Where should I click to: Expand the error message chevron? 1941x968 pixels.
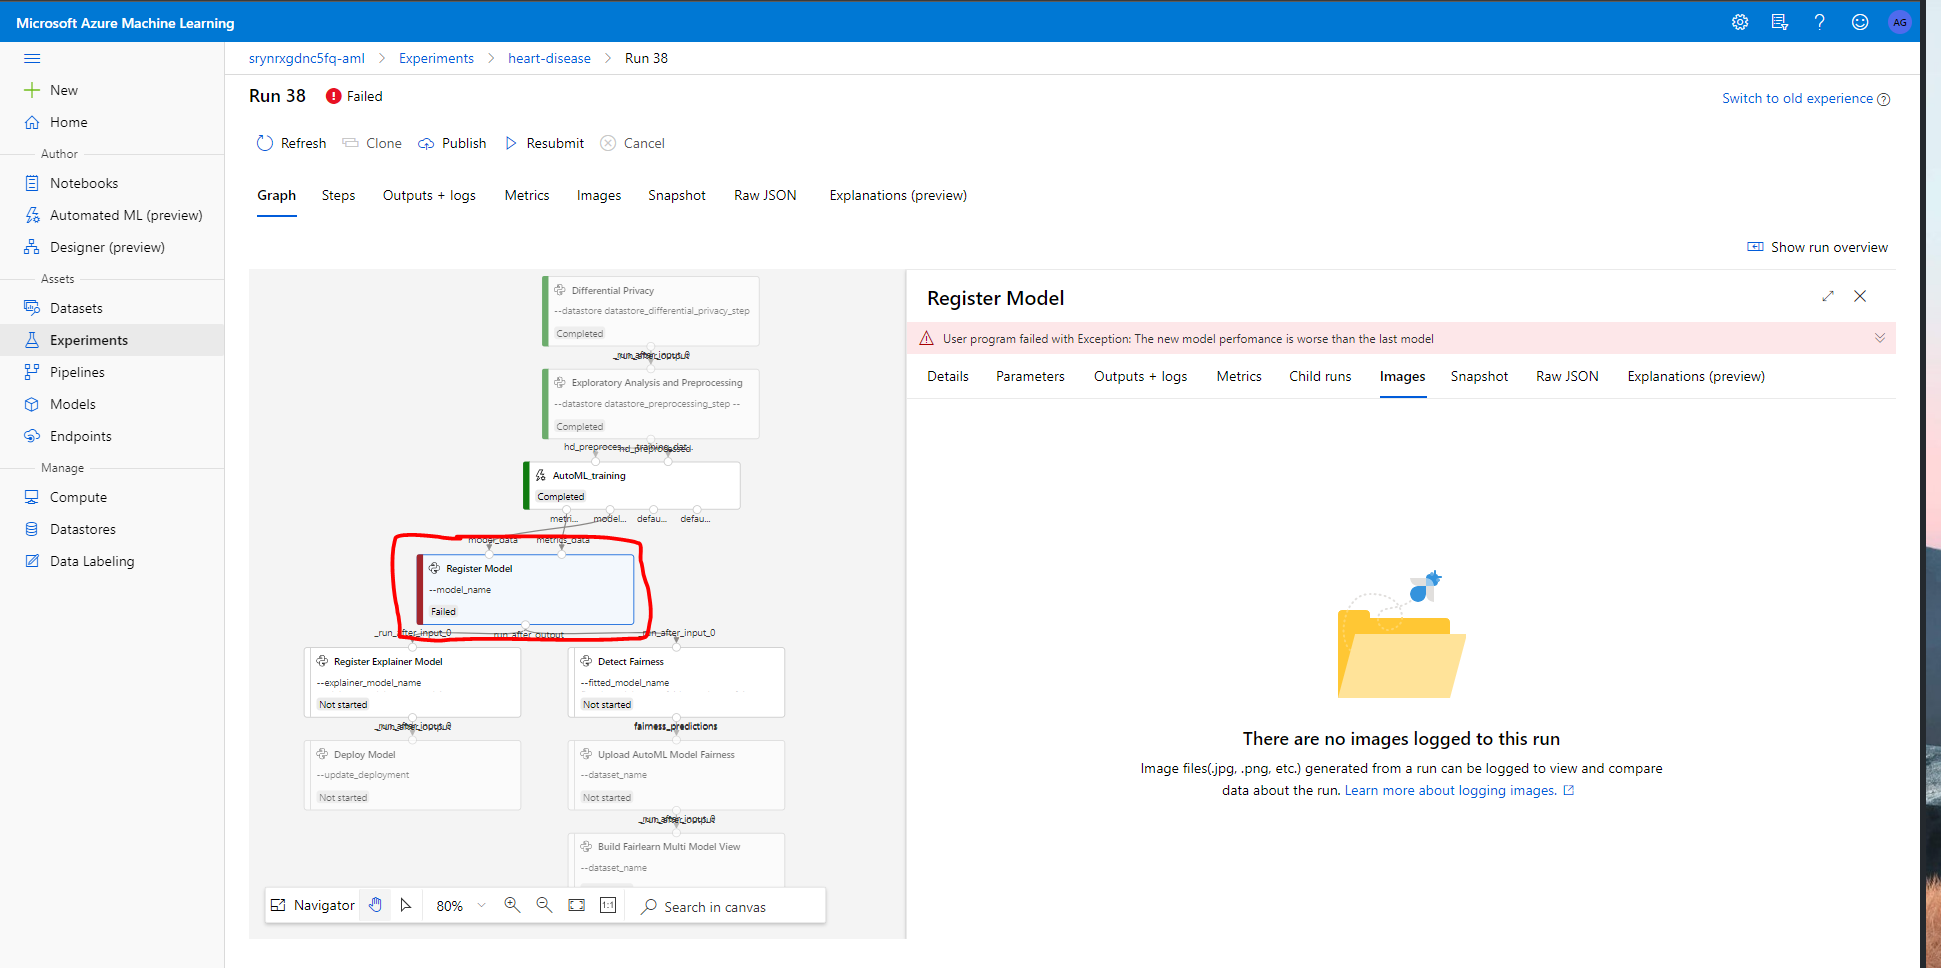click(x=1879, y=338)
